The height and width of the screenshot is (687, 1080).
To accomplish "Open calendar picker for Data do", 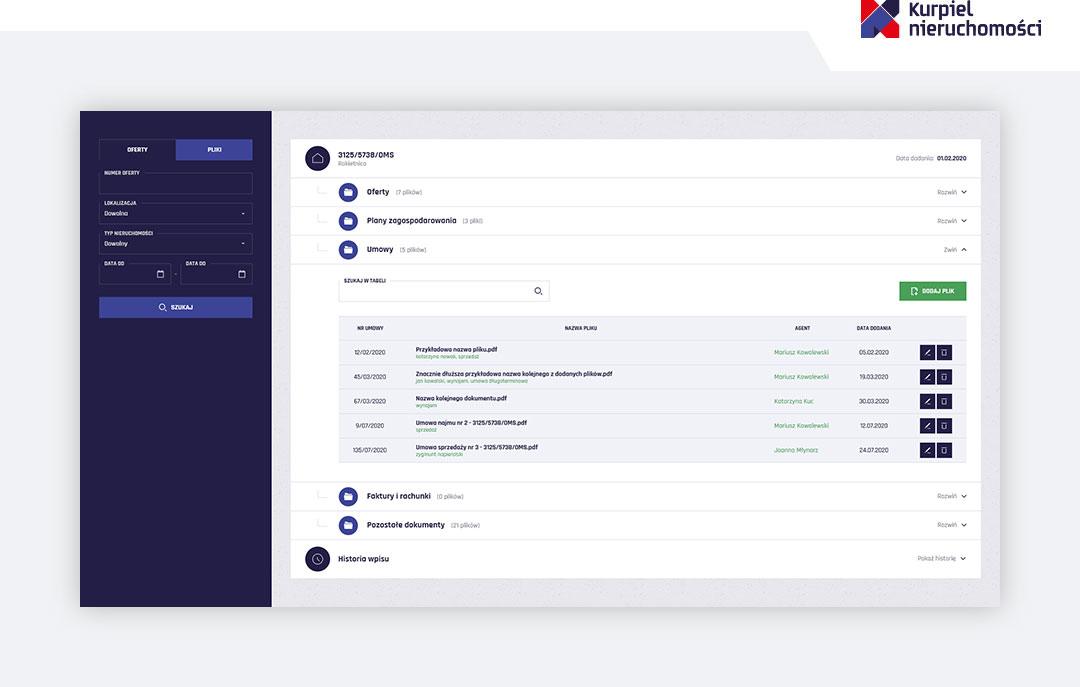I will 242,274.
